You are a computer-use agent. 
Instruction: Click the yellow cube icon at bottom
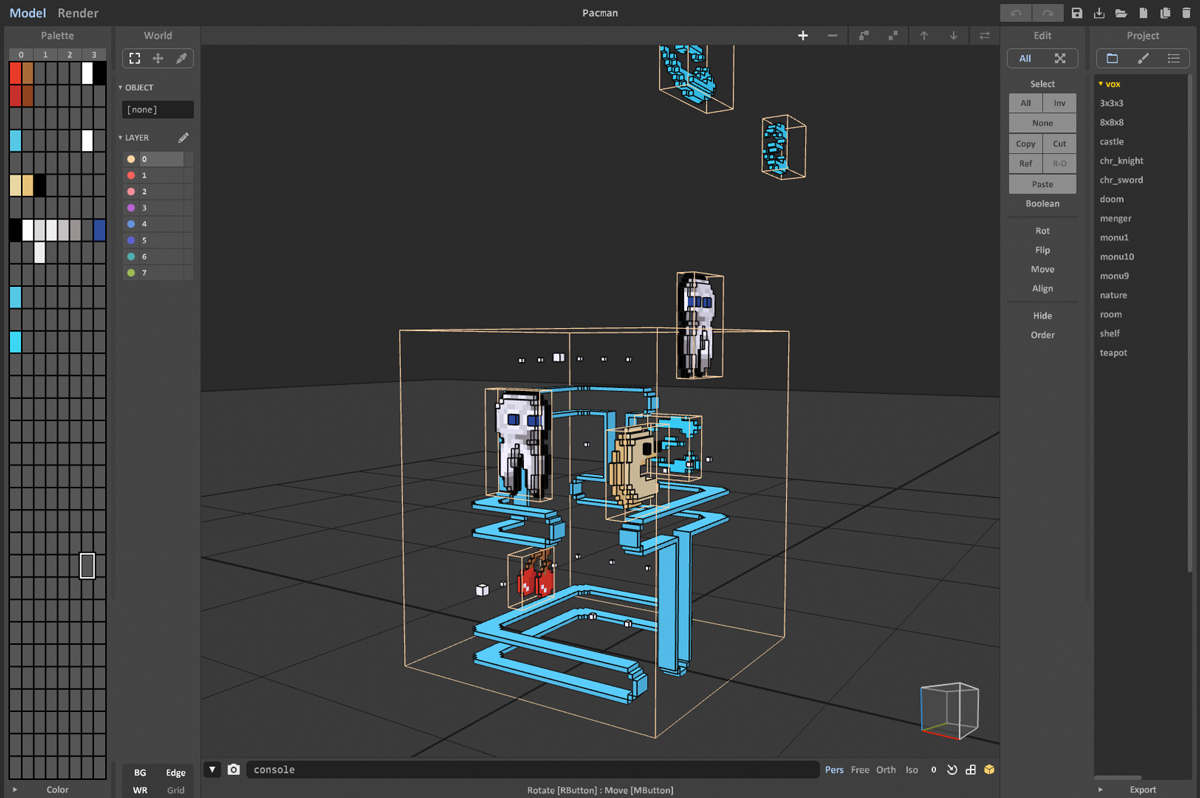989,769
